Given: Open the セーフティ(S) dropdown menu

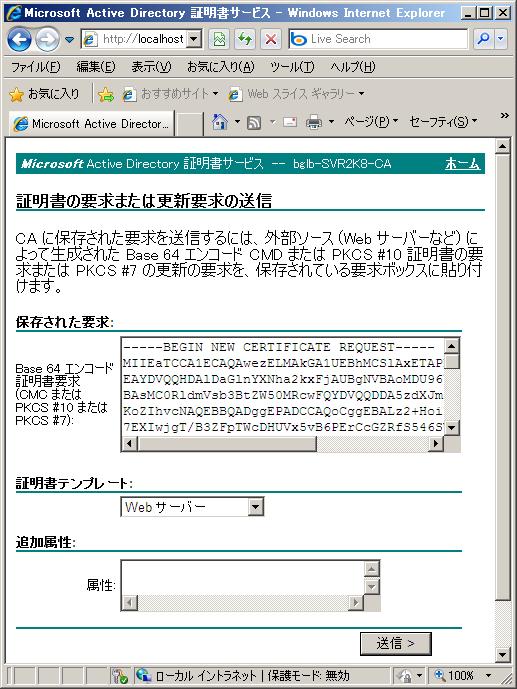Looking at the screenshot, I should pyautogui.click(x=443, y=121).
